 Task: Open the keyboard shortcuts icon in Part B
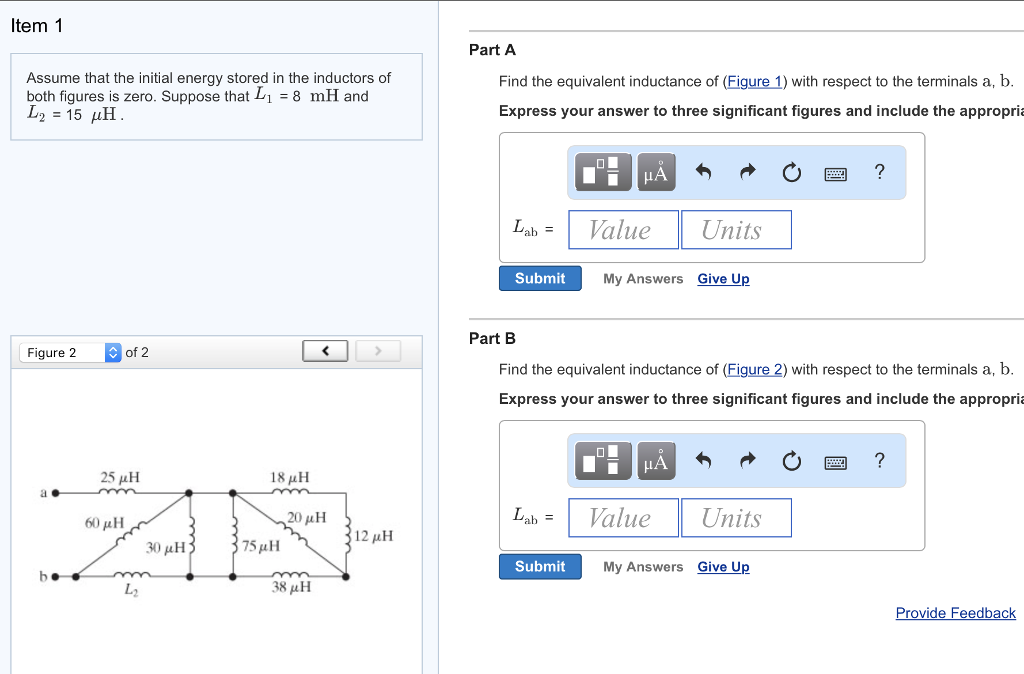point(835,461)
